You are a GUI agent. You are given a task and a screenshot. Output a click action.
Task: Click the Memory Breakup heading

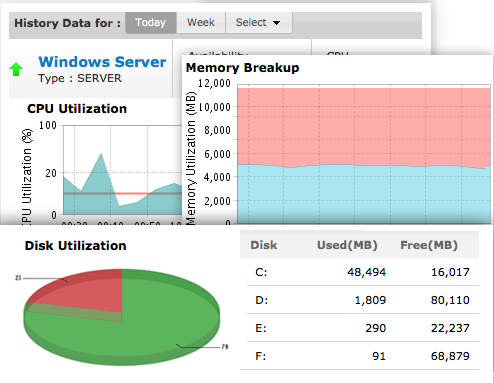[x=242, y=68]
